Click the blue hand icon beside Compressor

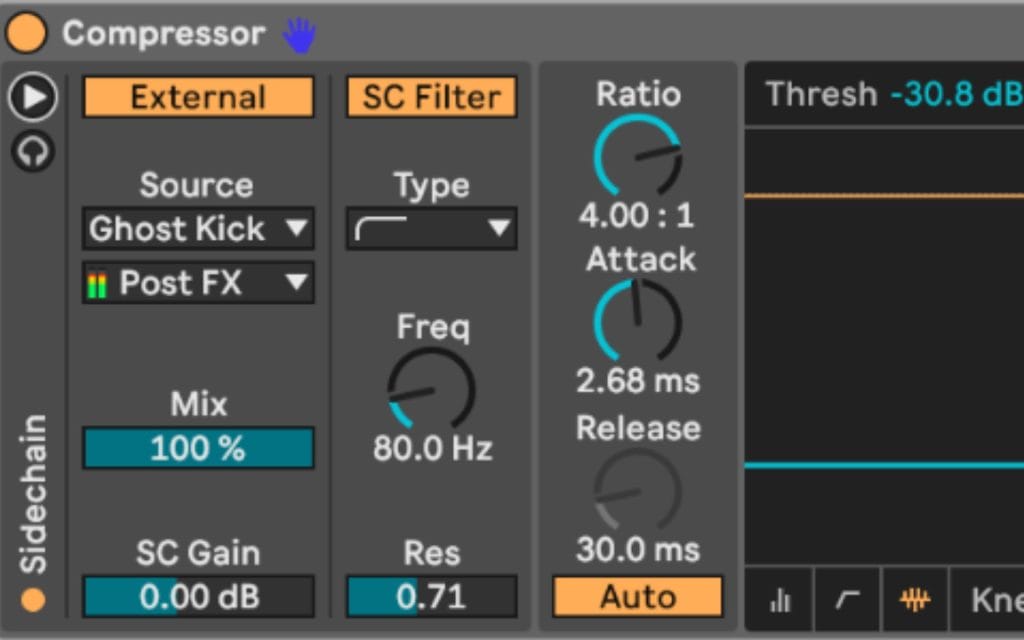pyautogui.click(x=298, y=35)
